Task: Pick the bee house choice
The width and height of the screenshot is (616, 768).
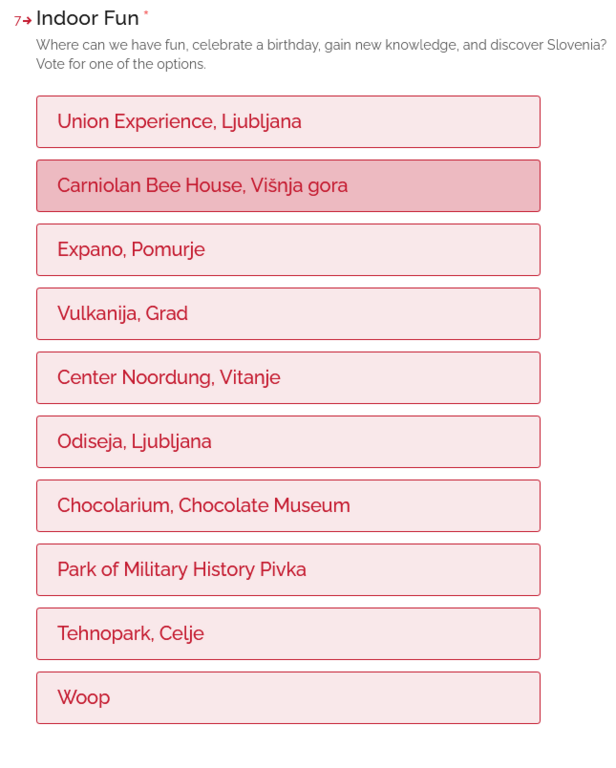Action: coord(288,186)
